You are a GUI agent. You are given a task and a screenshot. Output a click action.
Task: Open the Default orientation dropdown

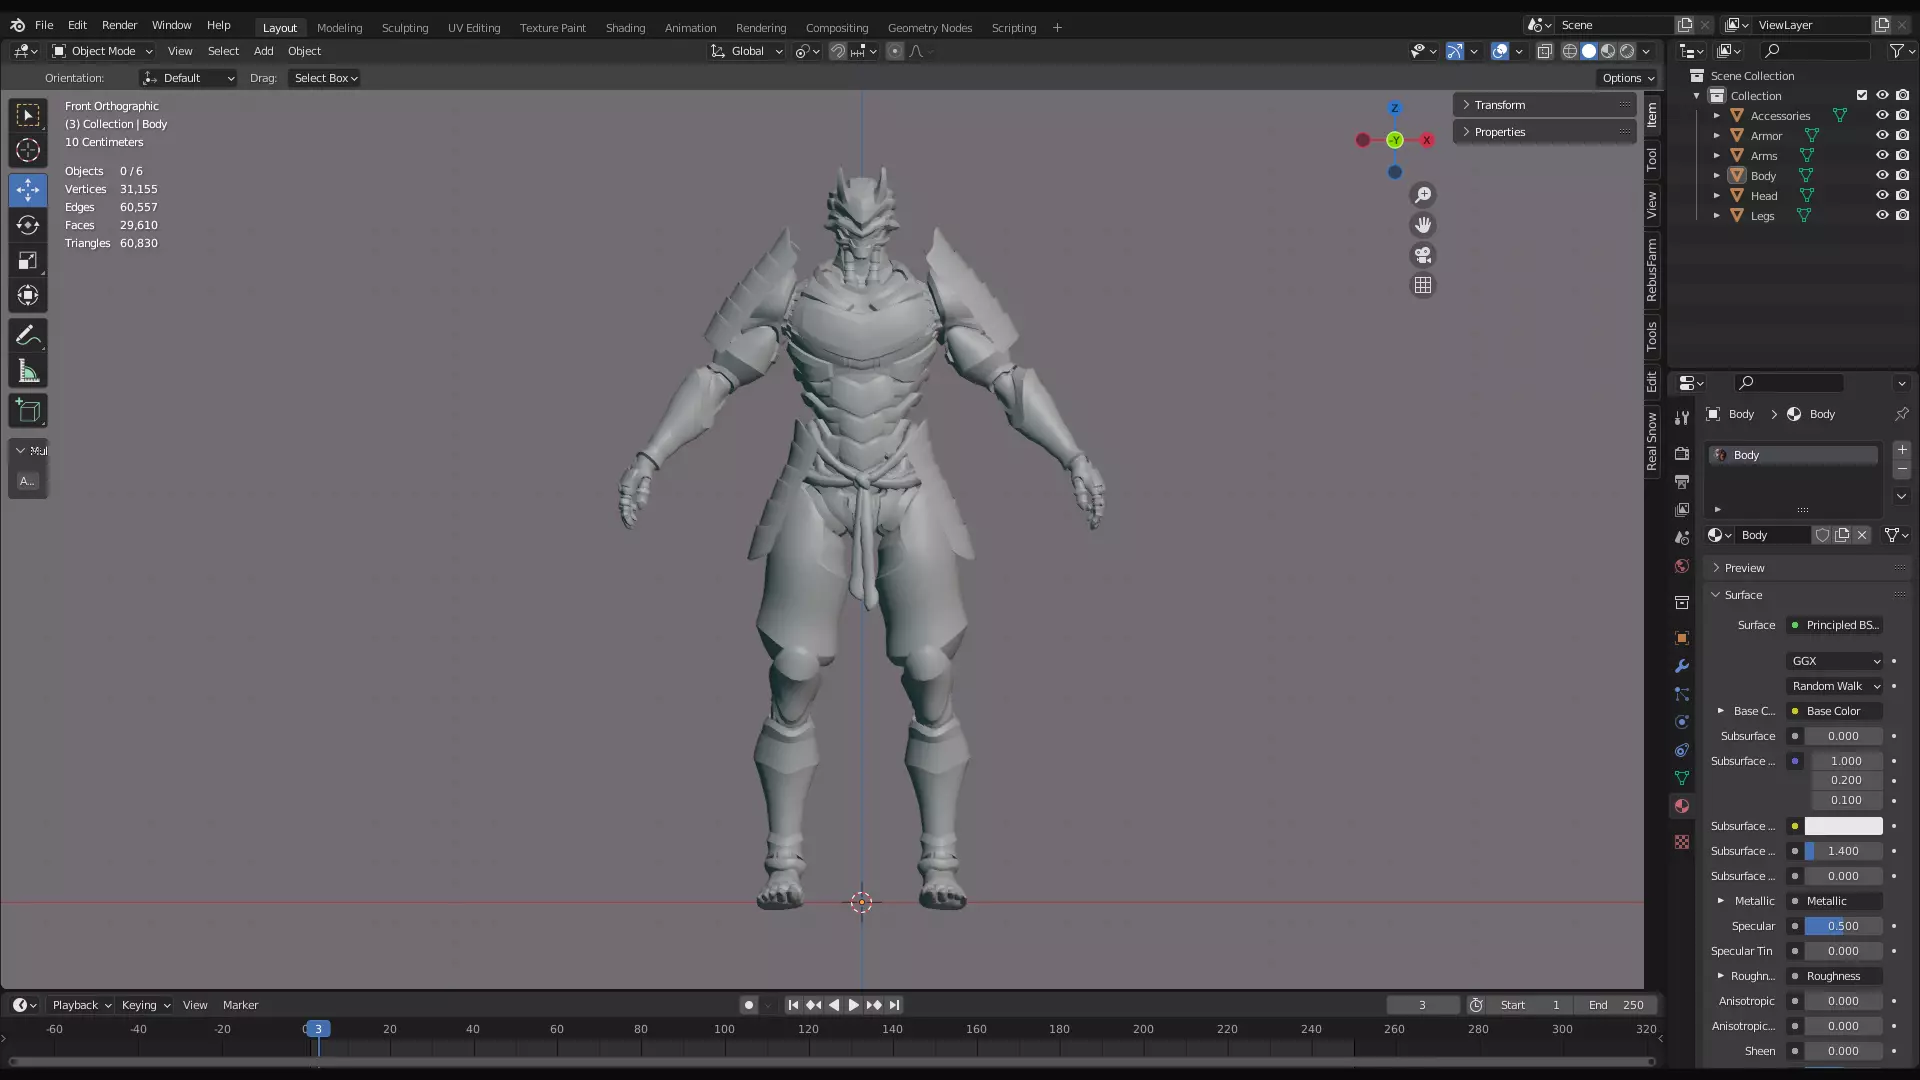click(x=188, y=78)
